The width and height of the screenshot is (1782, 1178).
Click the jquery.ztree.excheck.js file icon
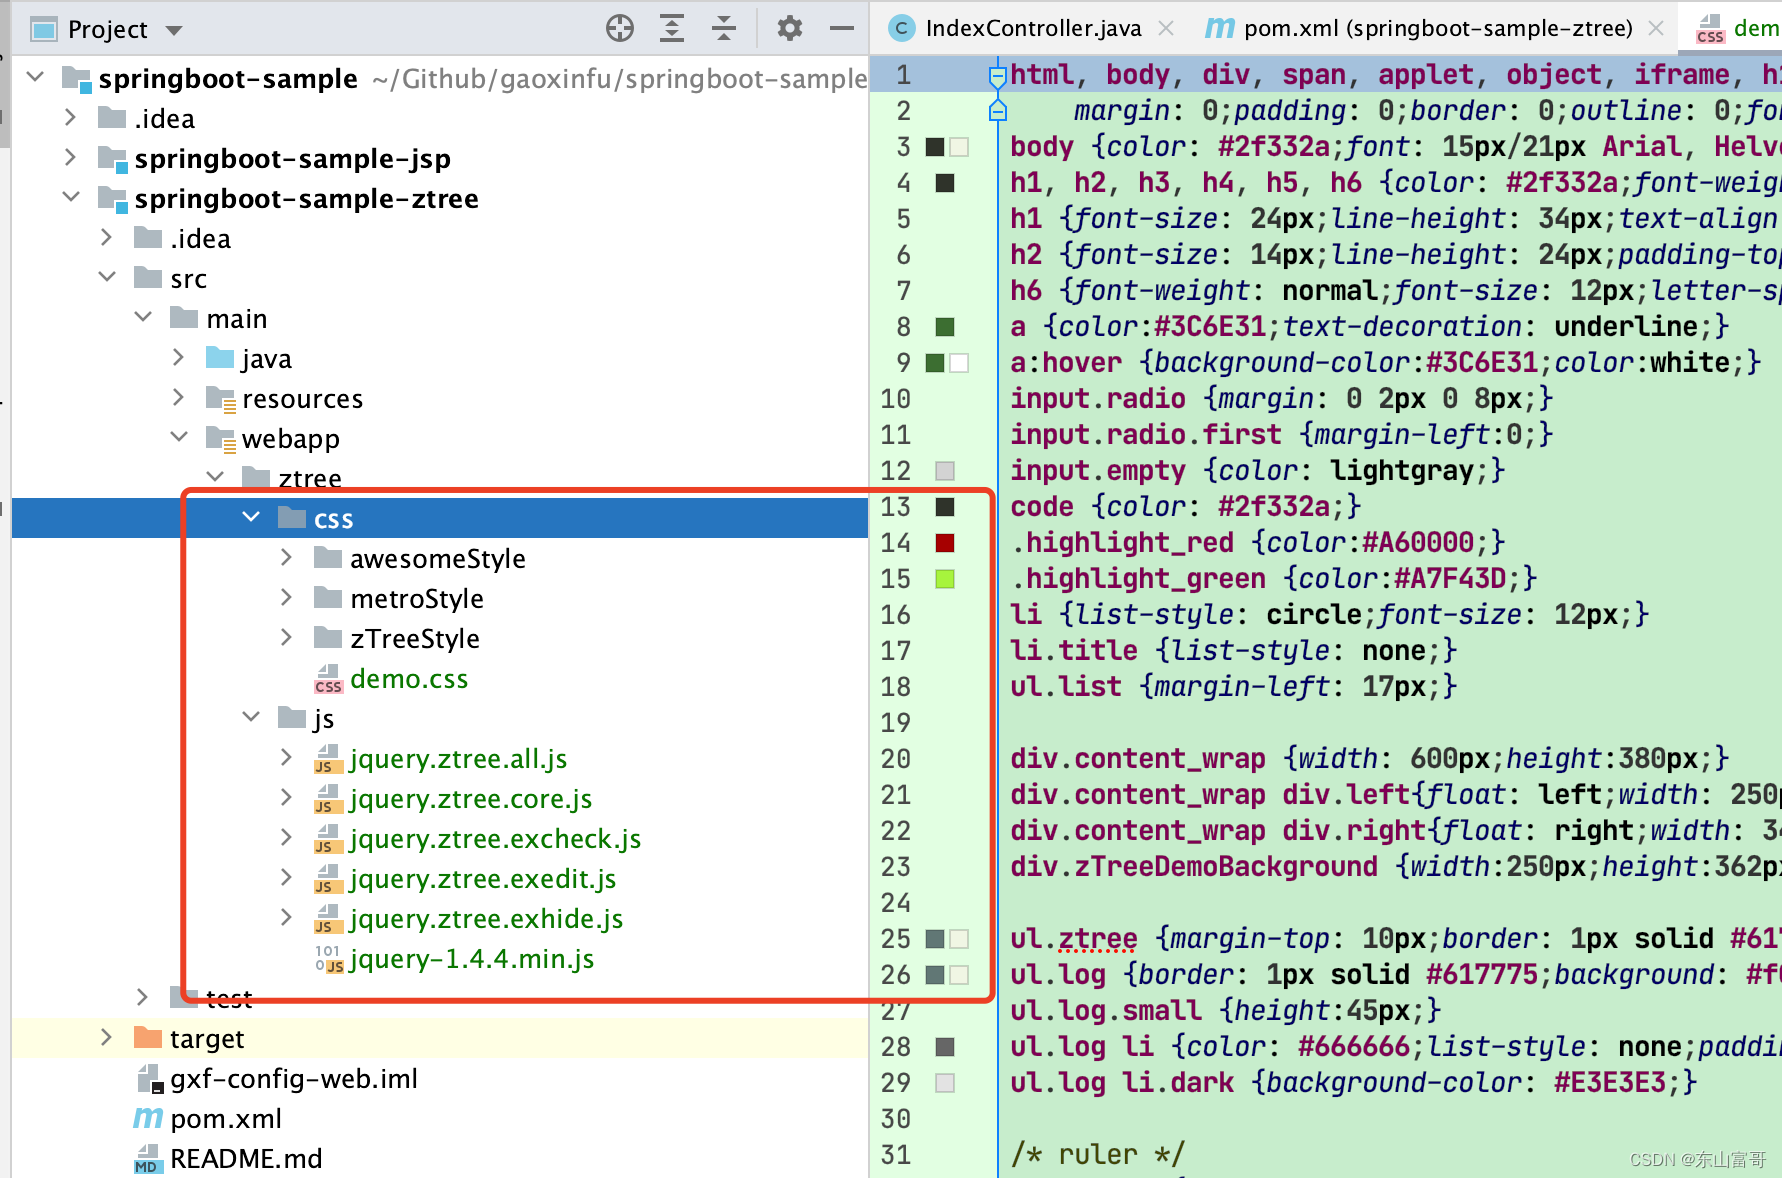coord(328,839)
